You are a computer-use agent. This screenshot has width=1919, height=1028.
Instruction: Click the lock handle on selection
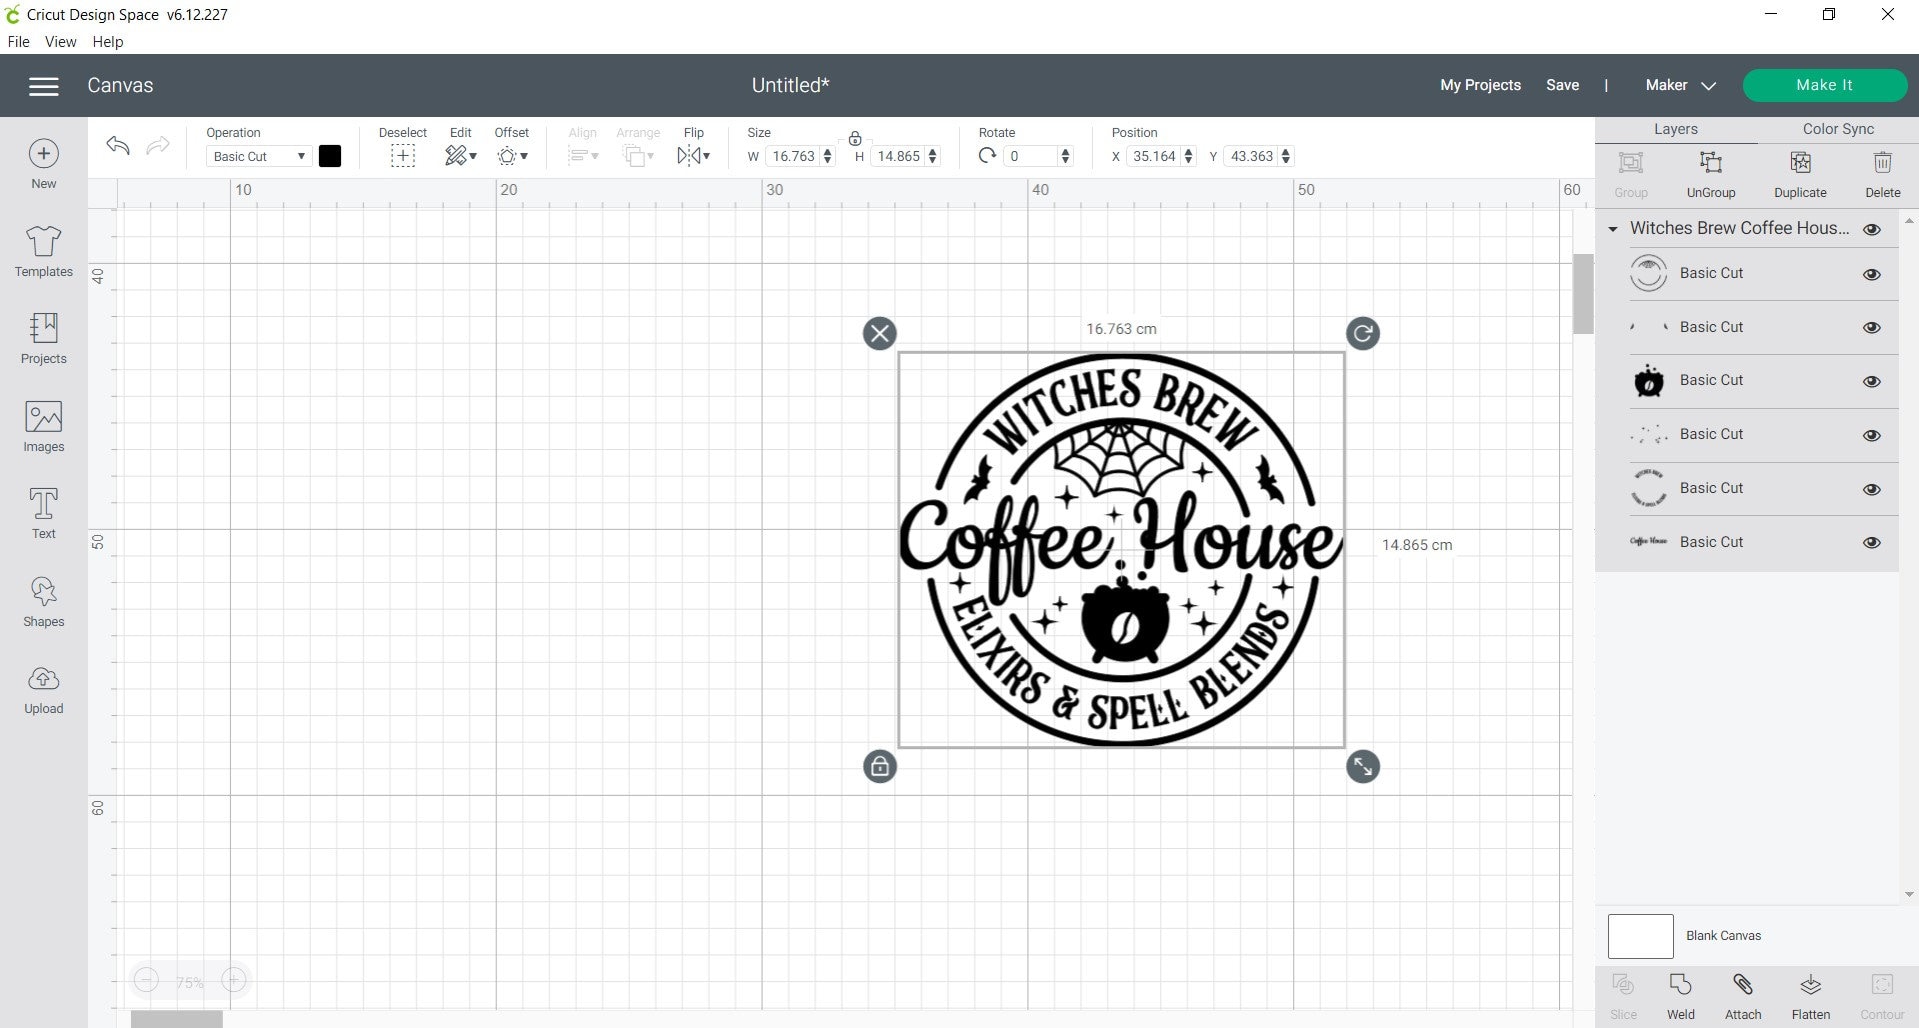tap(880, 767)
